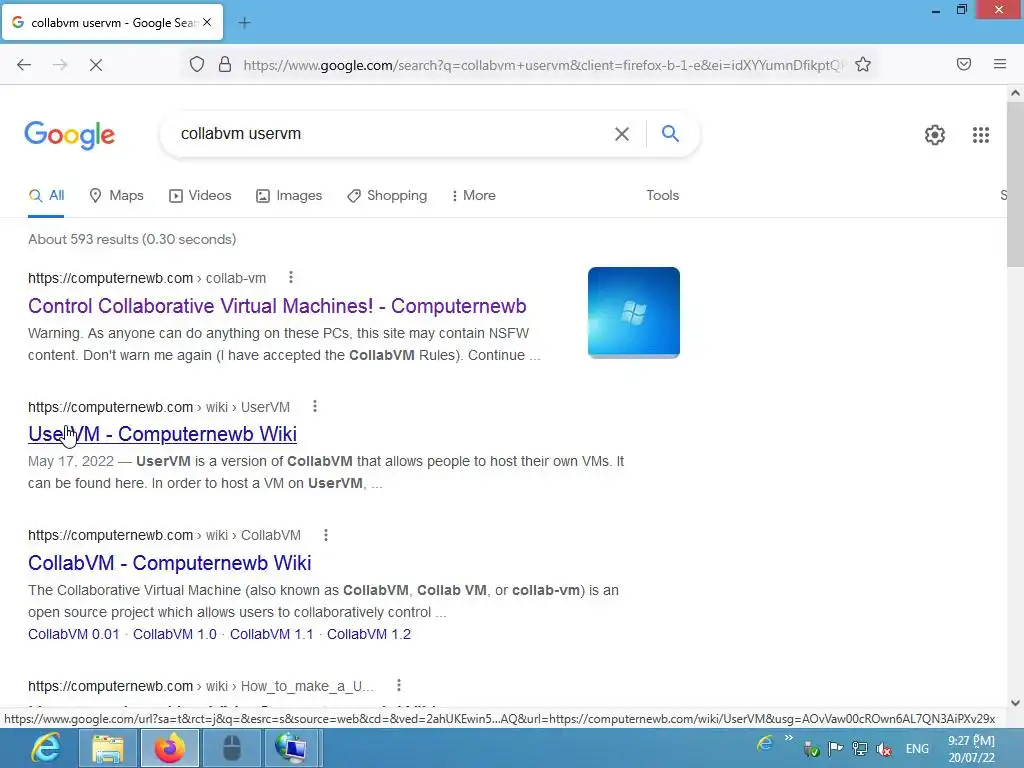Open a new browser tab
1024x768 pixels.
[244, 23]
